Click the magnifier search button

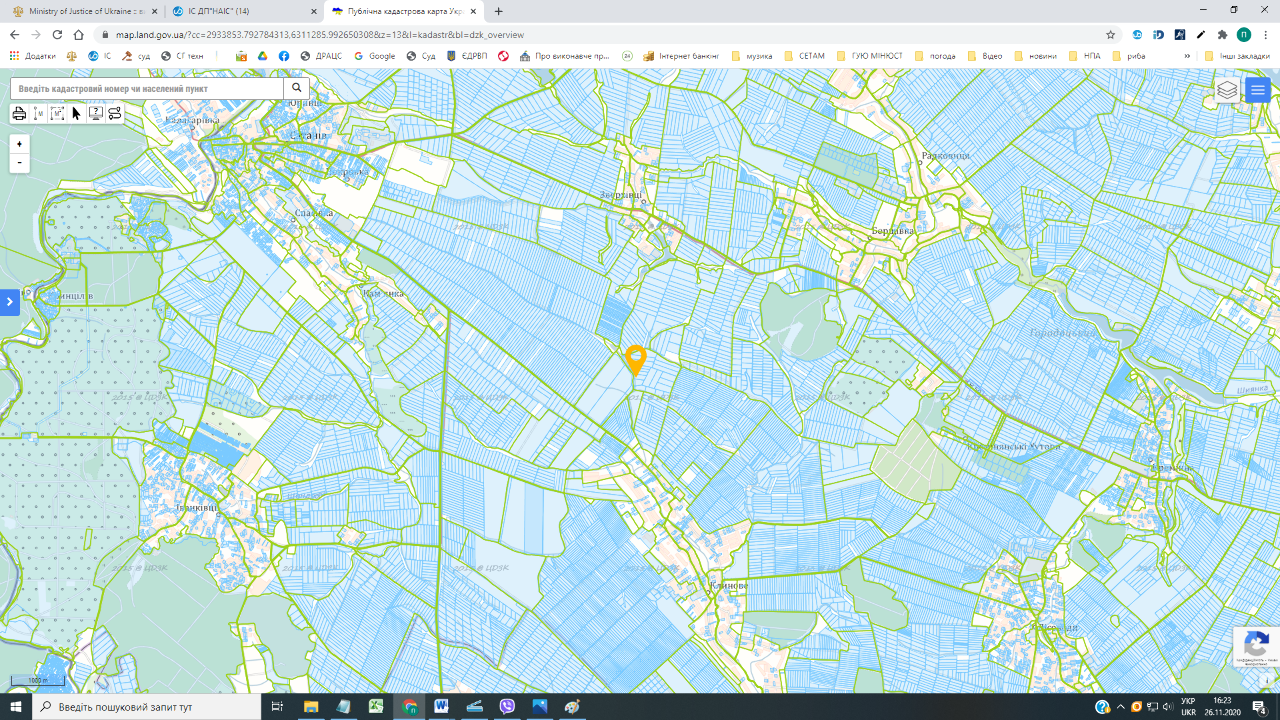click(296, 88)
